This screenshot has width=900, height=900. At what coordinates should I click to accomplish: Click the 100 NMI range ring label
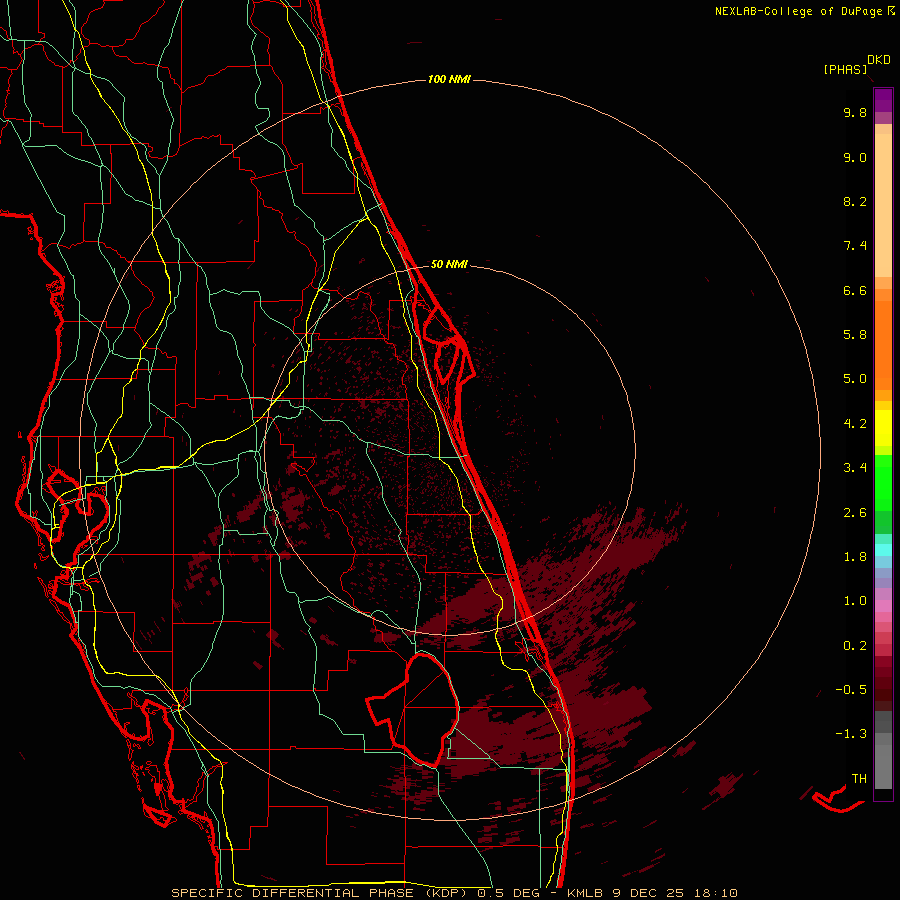pos(449,79)
